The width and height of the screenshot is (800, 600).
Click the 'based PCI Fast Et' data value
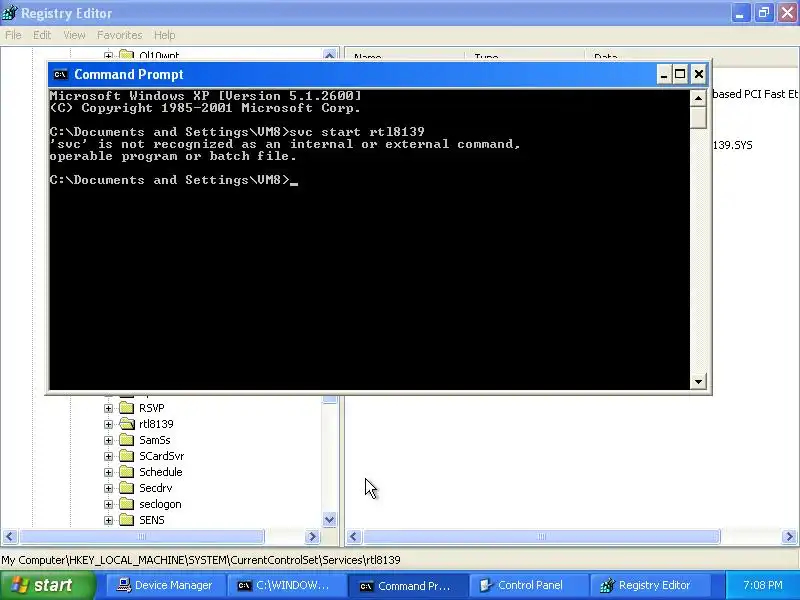coord(755,94)
